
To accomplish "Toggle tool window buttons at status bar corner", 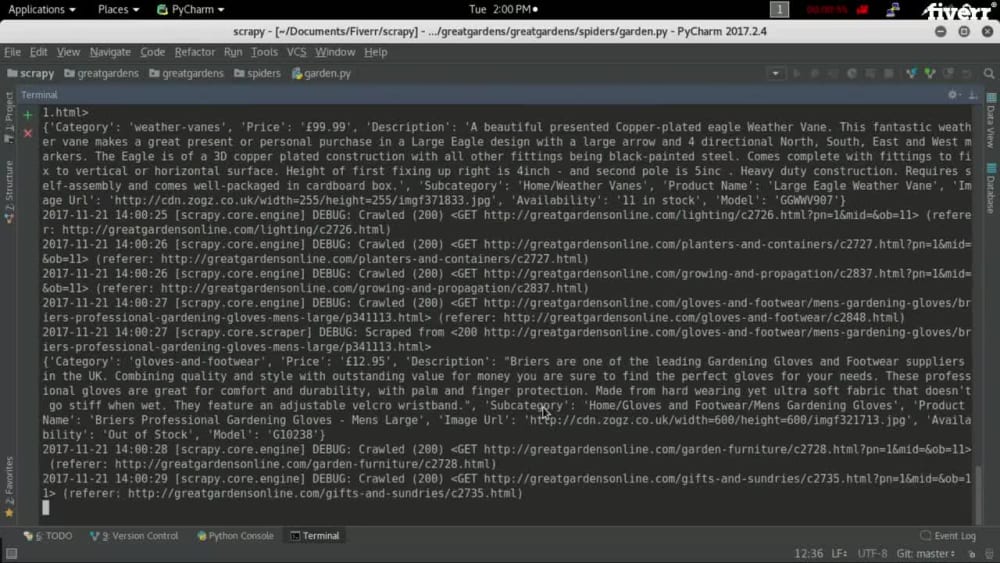I will click(x=11, y=553).
